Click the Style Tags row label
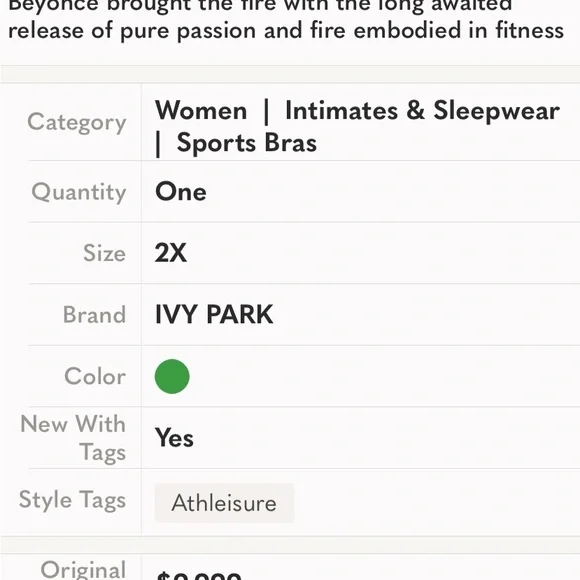 pos(72,500)
